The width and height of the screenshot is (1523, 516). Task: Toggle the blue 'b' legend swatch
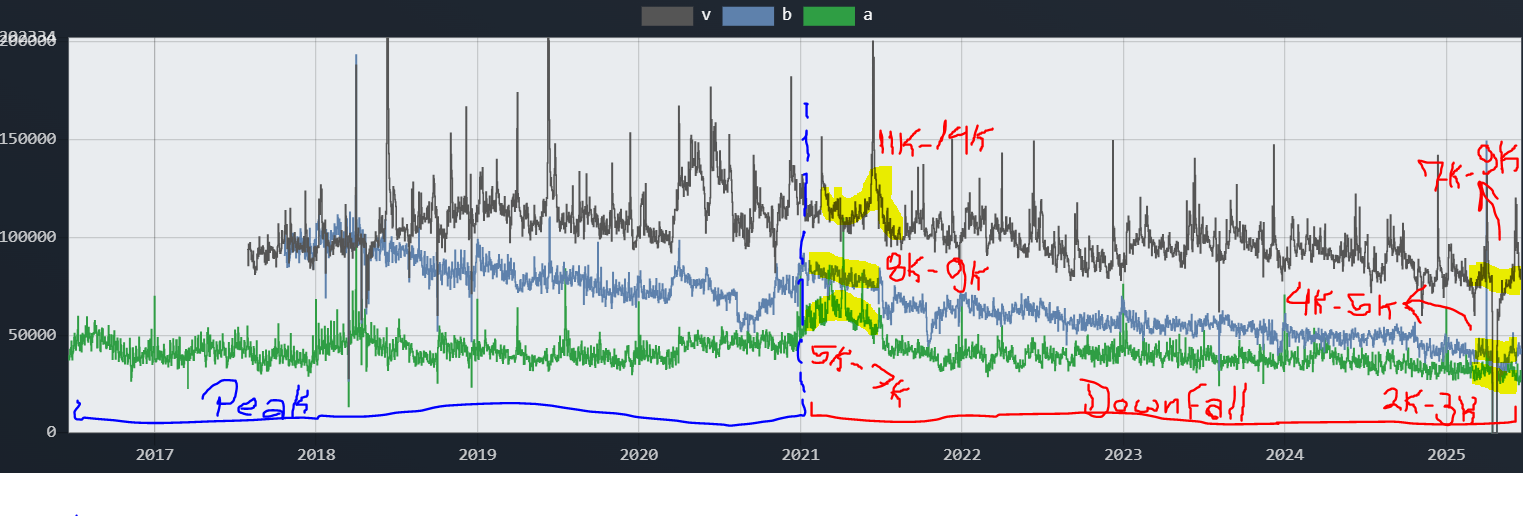coord(748,16)
